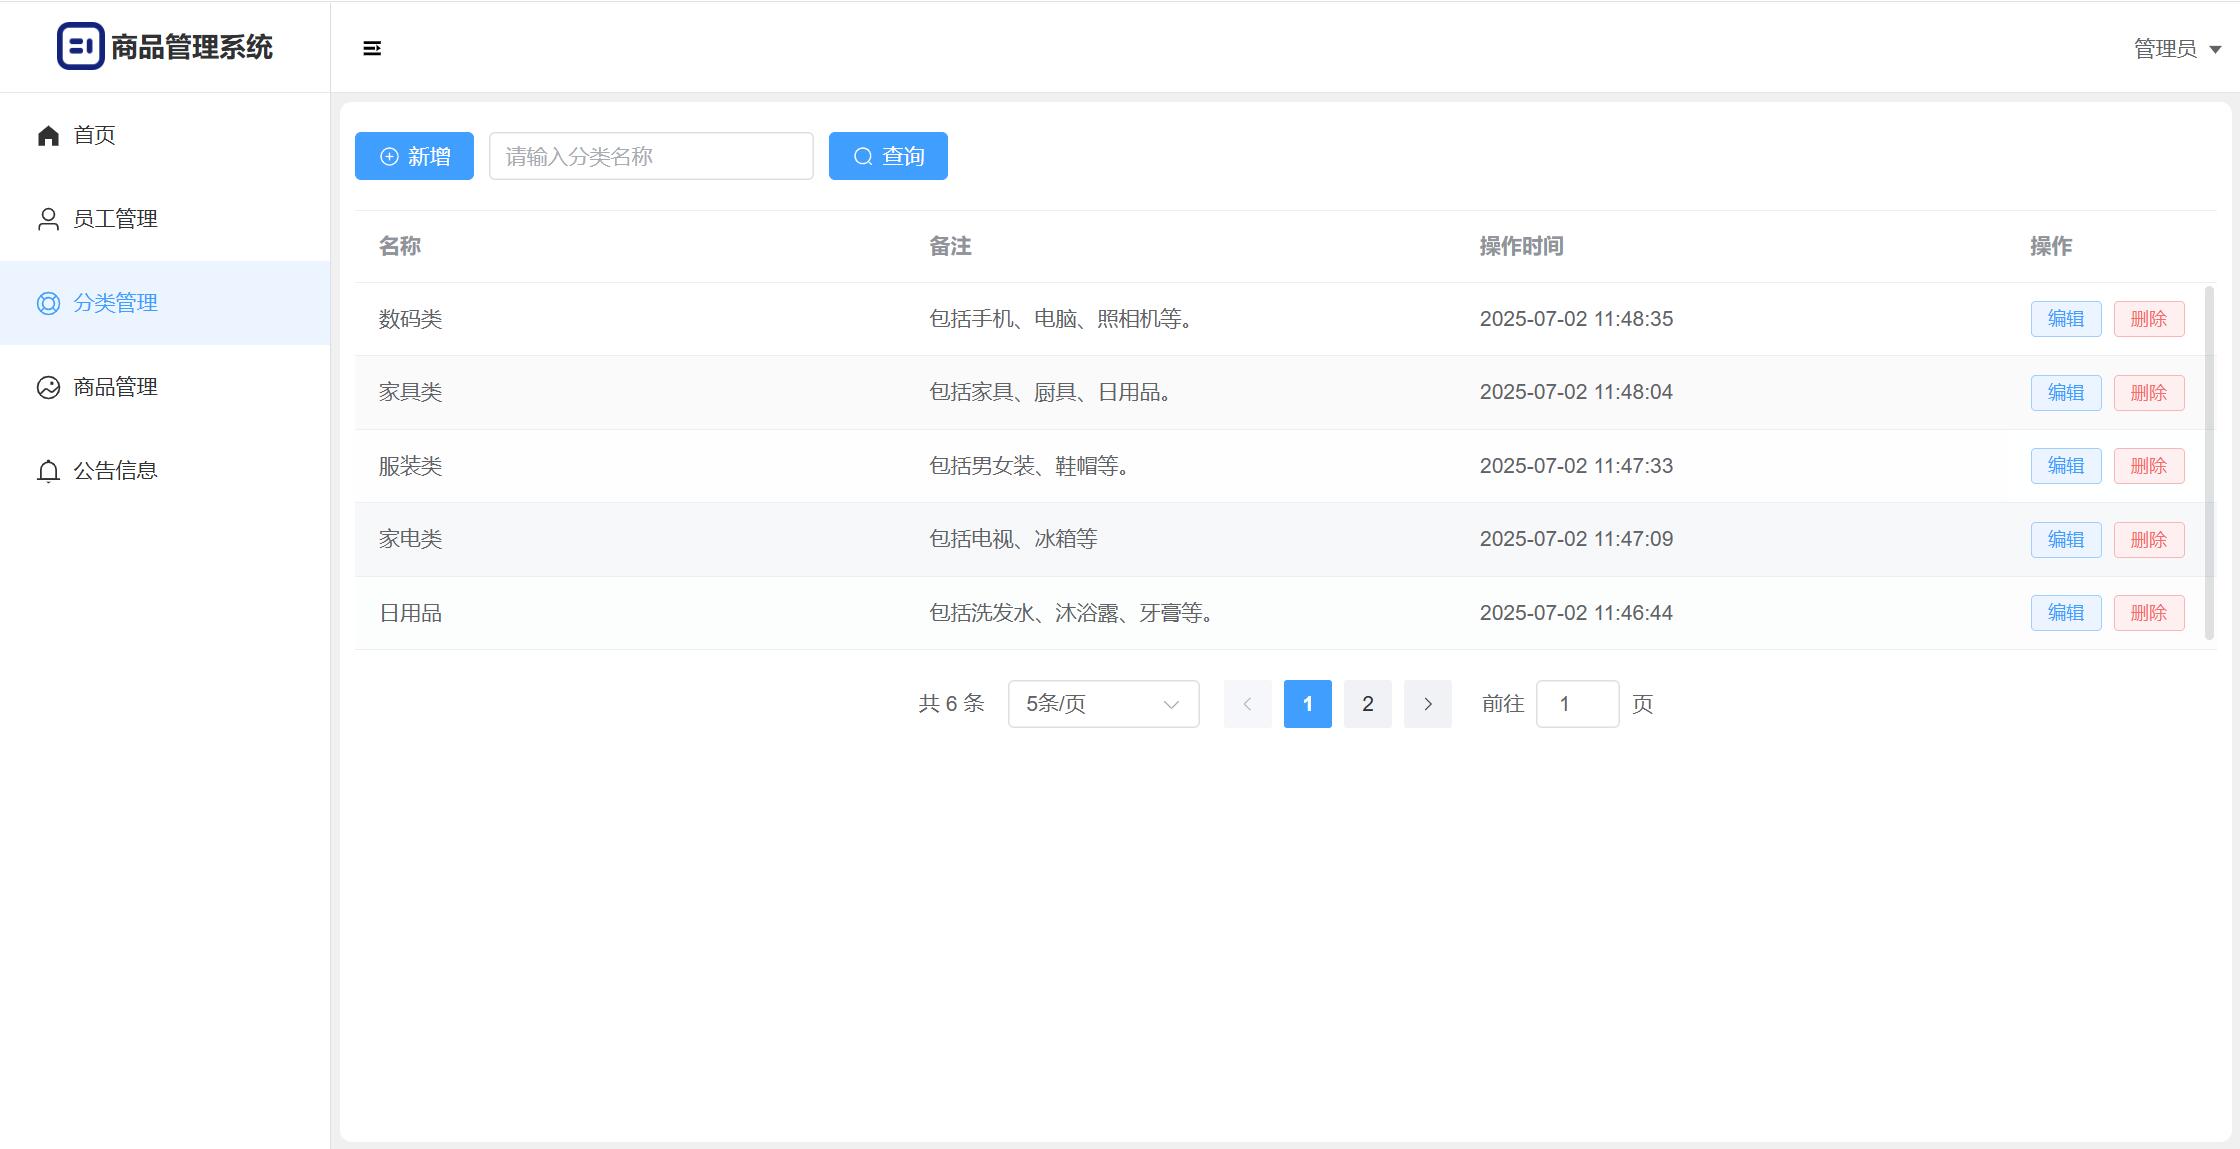Expand the 5条/页 page size selector
The height and width of the screenshot is (1149, 2240).
pyautogui.click(x=1103, y=704)
